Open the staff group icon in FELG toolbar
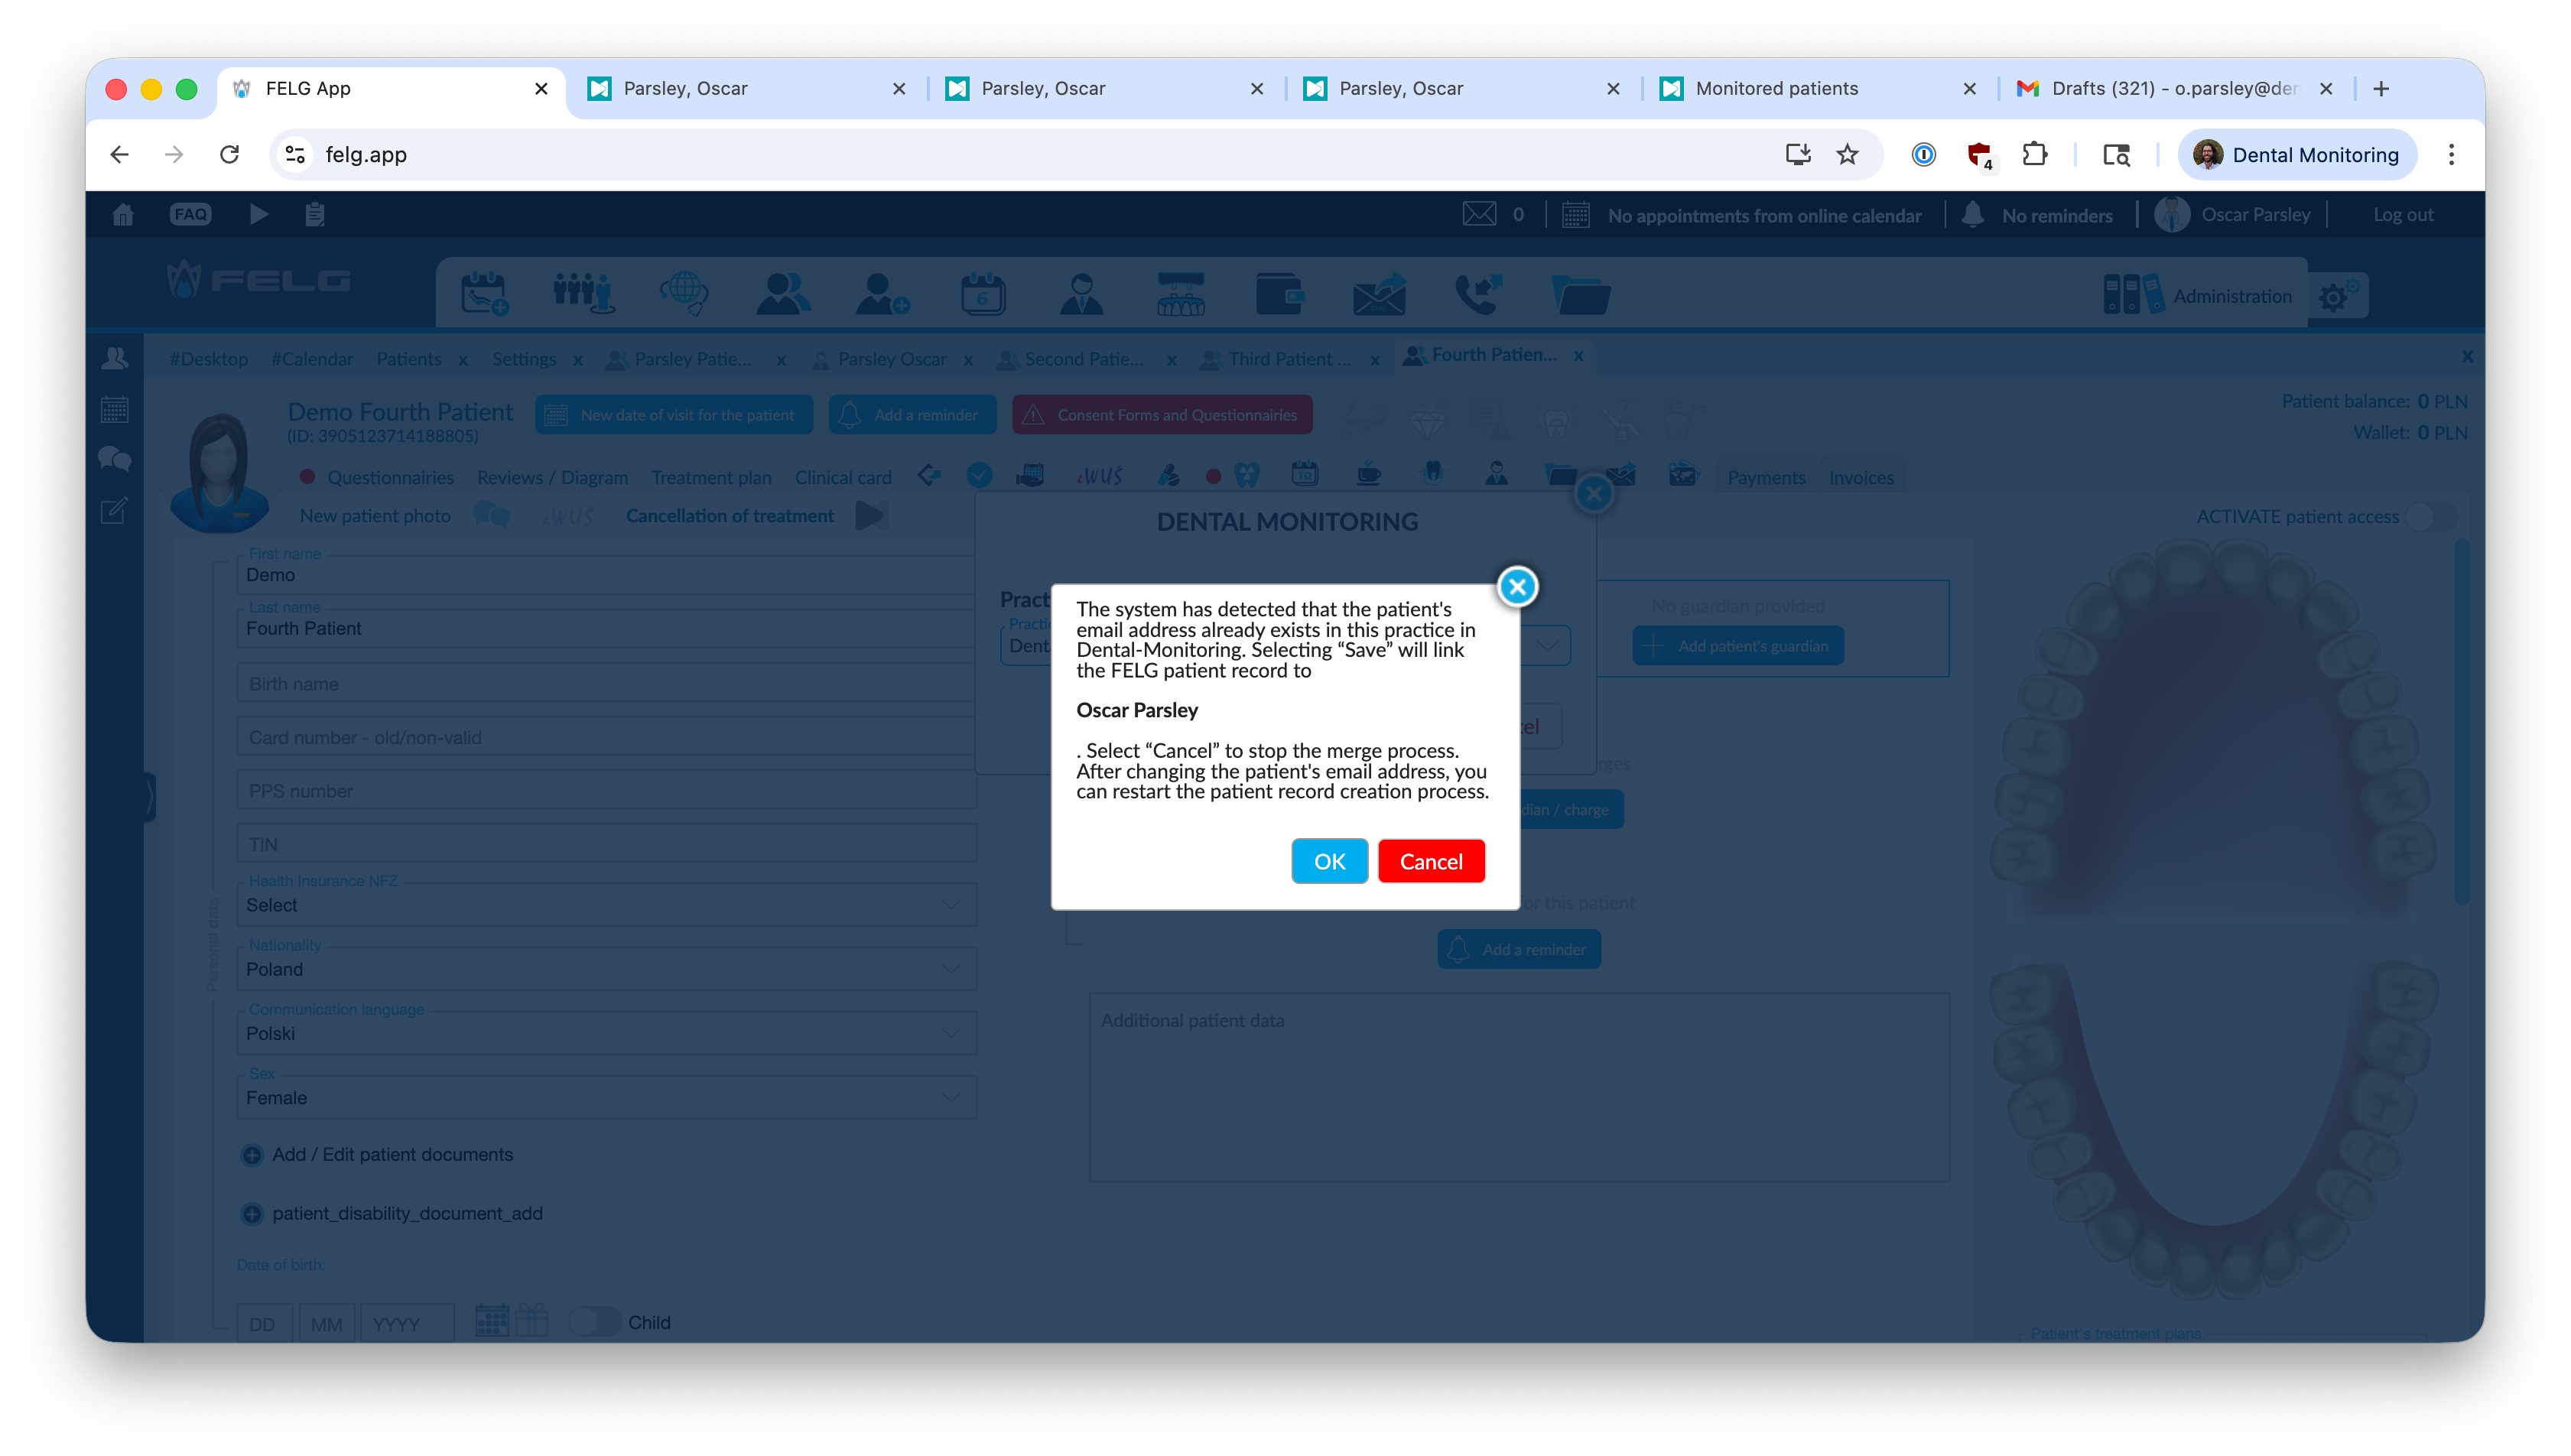 (x=583, y=294)
